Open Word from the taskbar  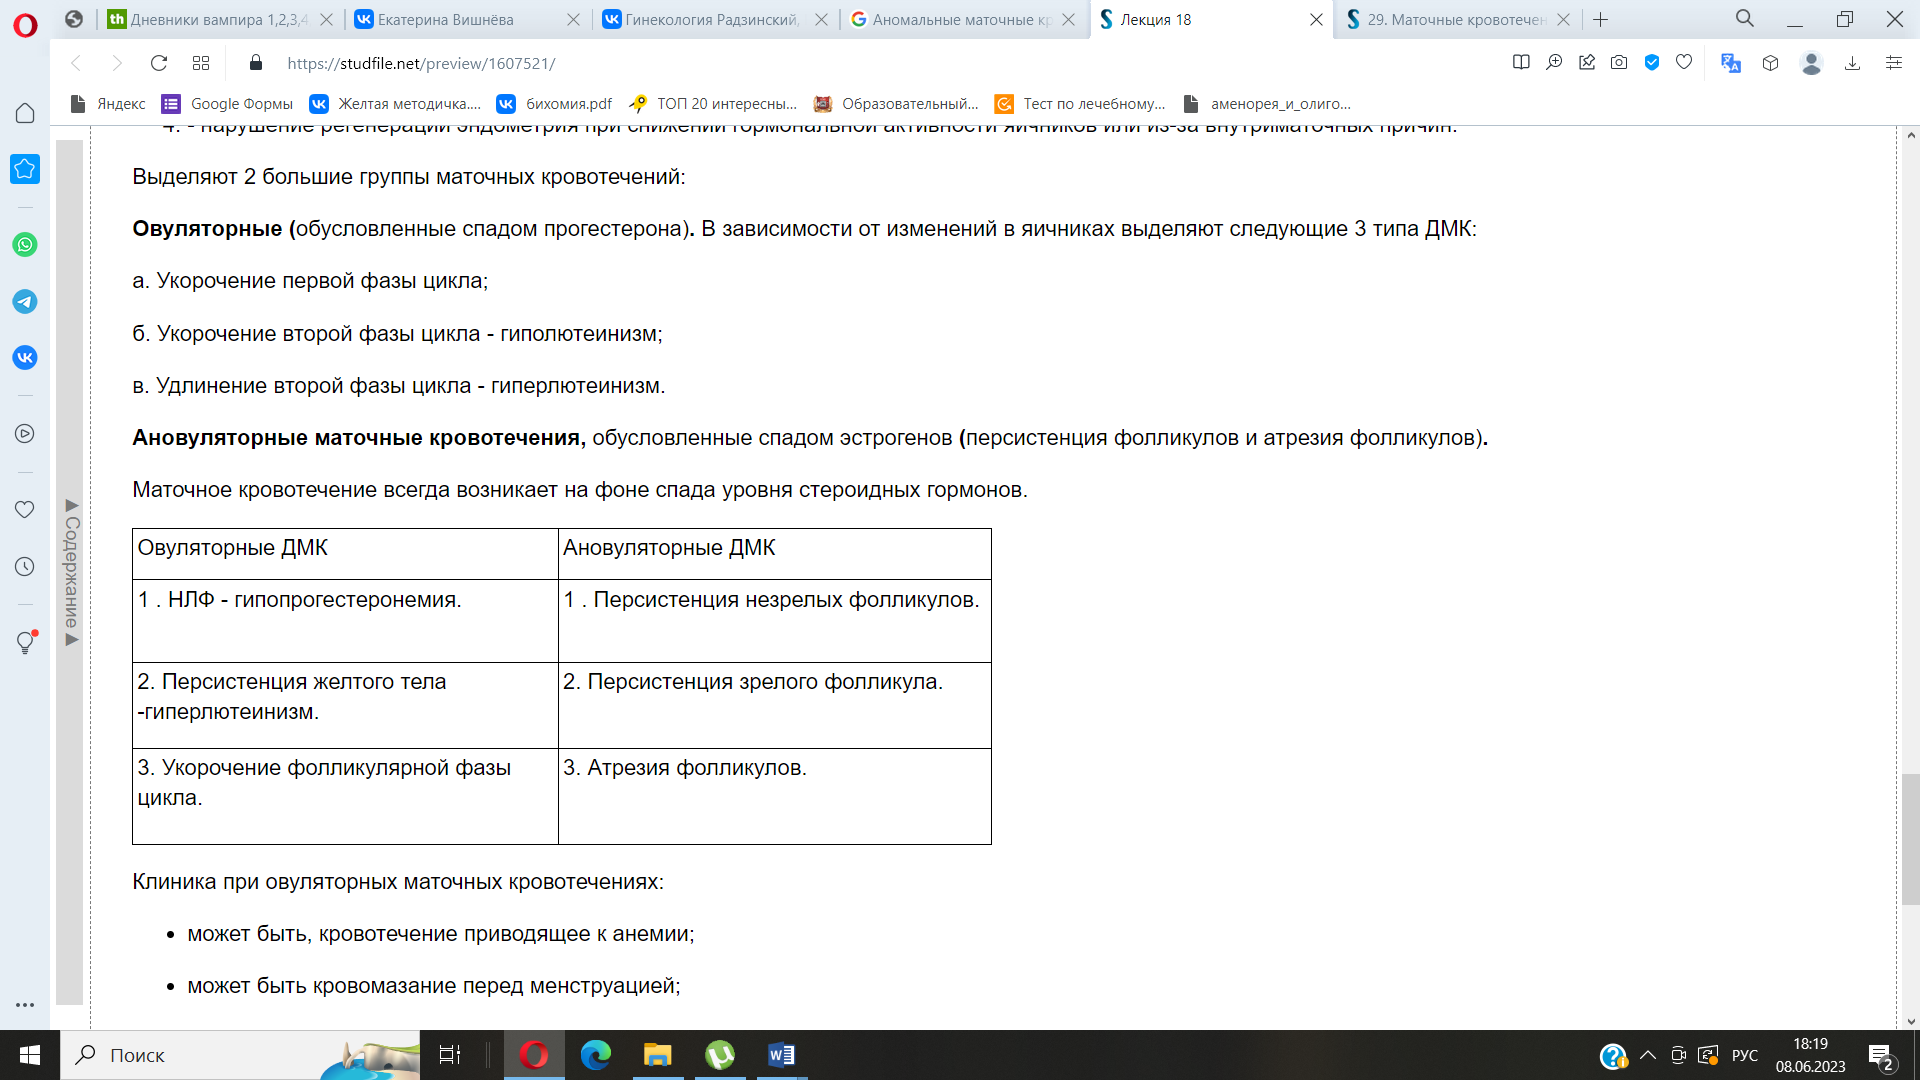782,1055
